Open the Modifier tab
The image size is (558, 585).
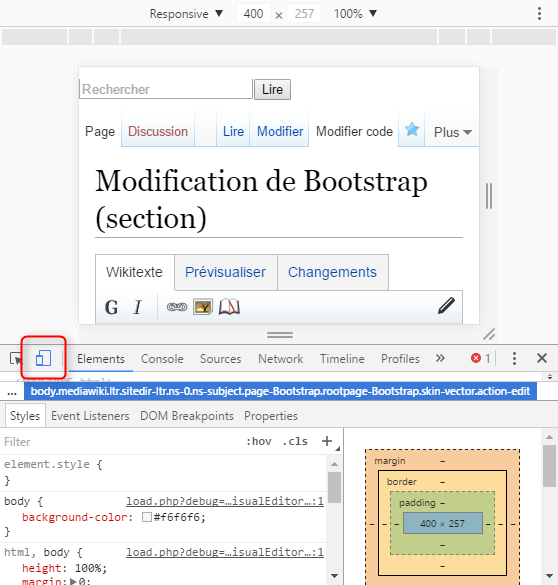click(280, 131)
